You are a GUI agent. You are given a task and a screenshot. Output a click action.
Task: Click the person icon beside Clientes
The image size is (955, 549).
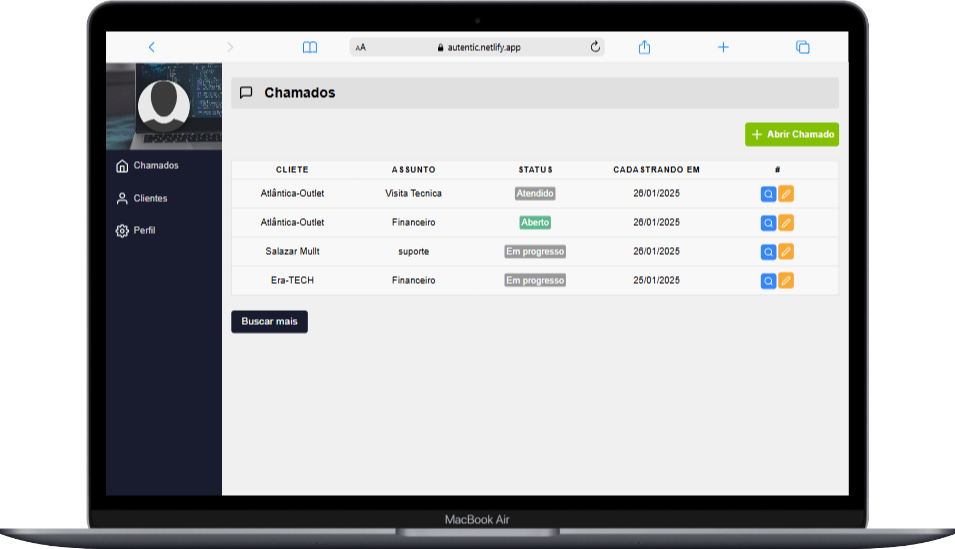pyautogui.click(x=122, y=199)
